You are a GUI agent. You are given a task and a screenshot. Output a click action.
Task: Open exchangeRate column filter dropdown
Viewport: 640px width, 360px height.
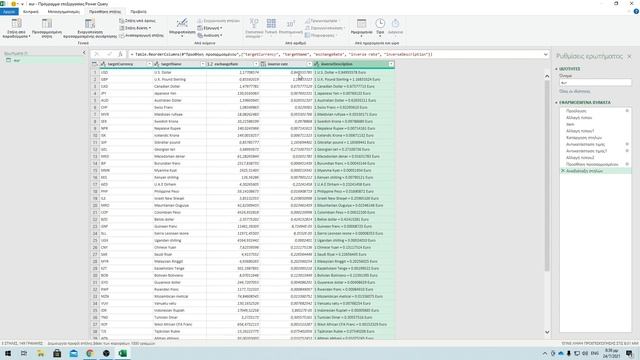[x=256, y=64]
